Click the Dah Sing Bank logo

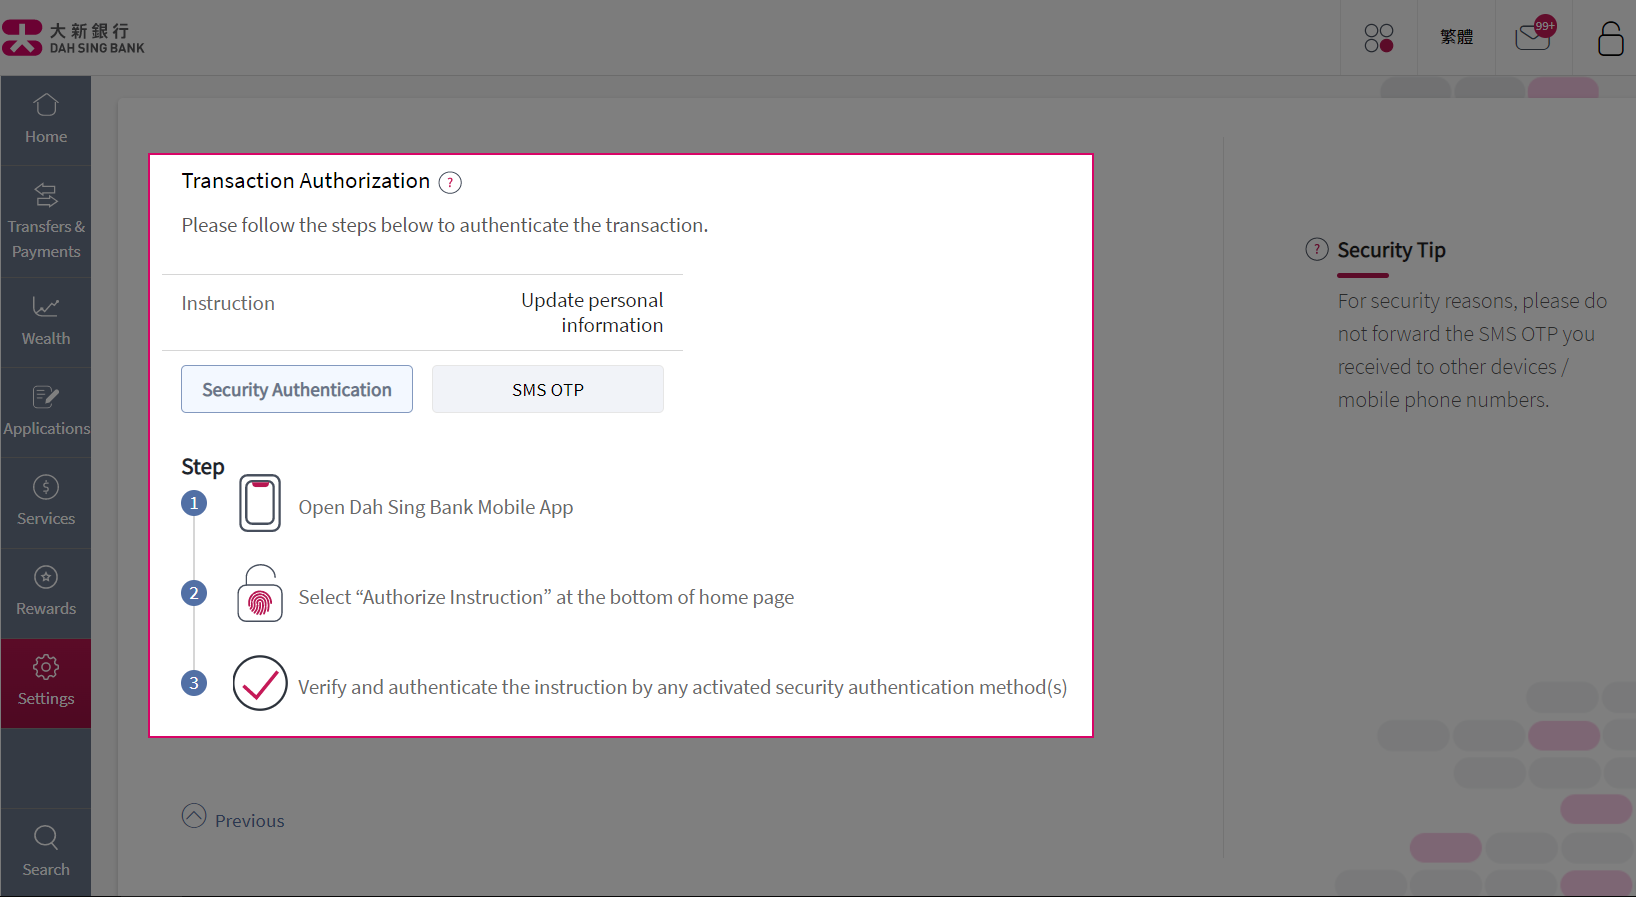pos(73,38)
